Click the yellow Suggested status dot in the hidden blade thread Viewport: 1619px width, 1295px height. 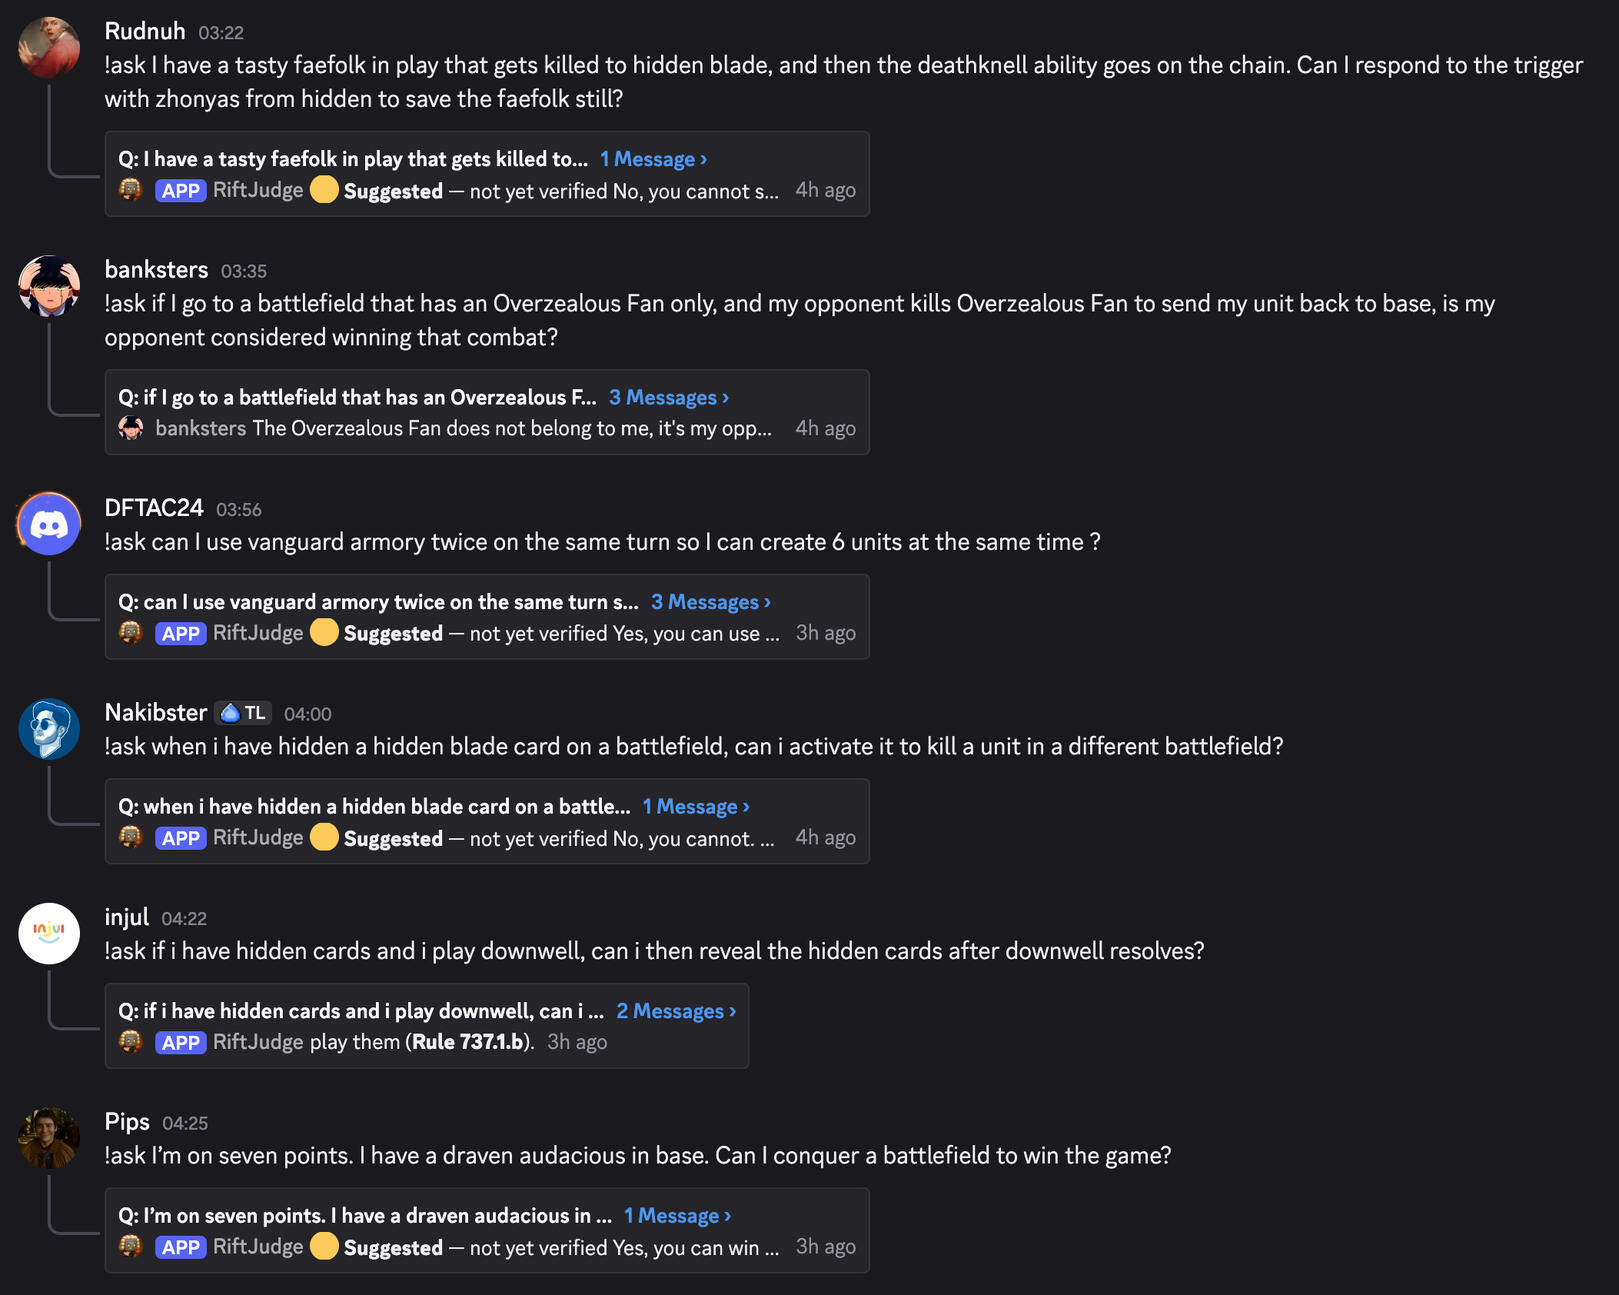click(324, 837)
